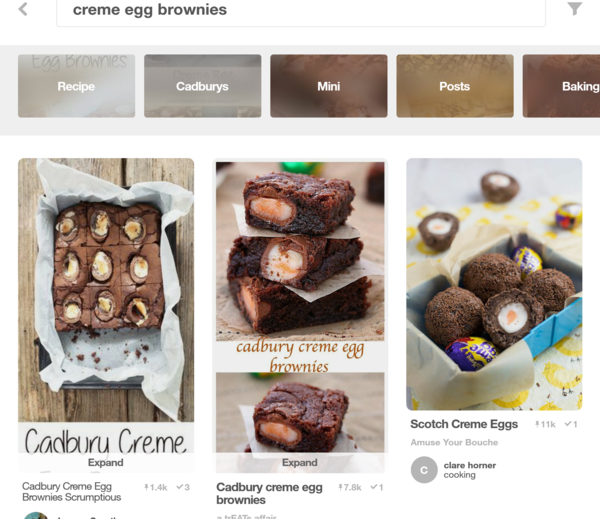Expand the cadbury creme egg brownies stack pin

tap(300, 462)
